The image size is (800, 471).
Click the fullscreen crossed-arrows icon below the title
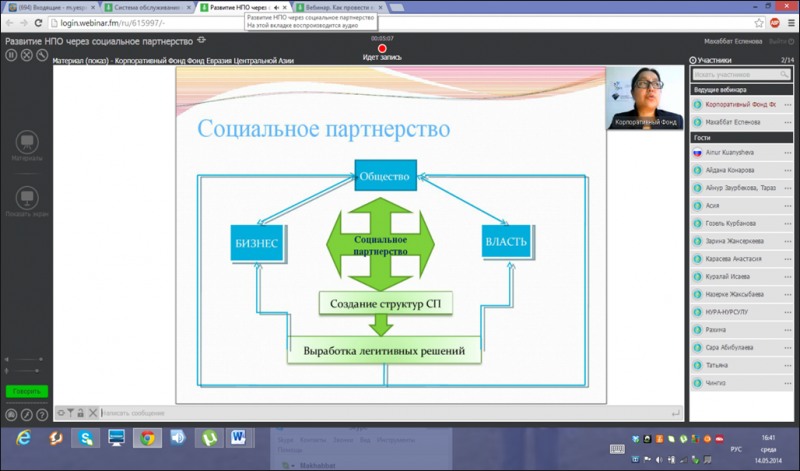tap(27, 55)
